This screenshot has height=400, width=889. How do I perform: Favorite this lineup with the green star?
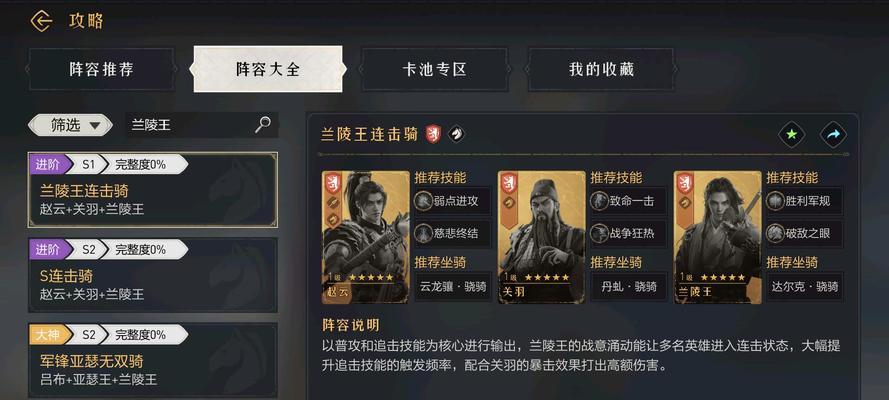coord(791,135)
